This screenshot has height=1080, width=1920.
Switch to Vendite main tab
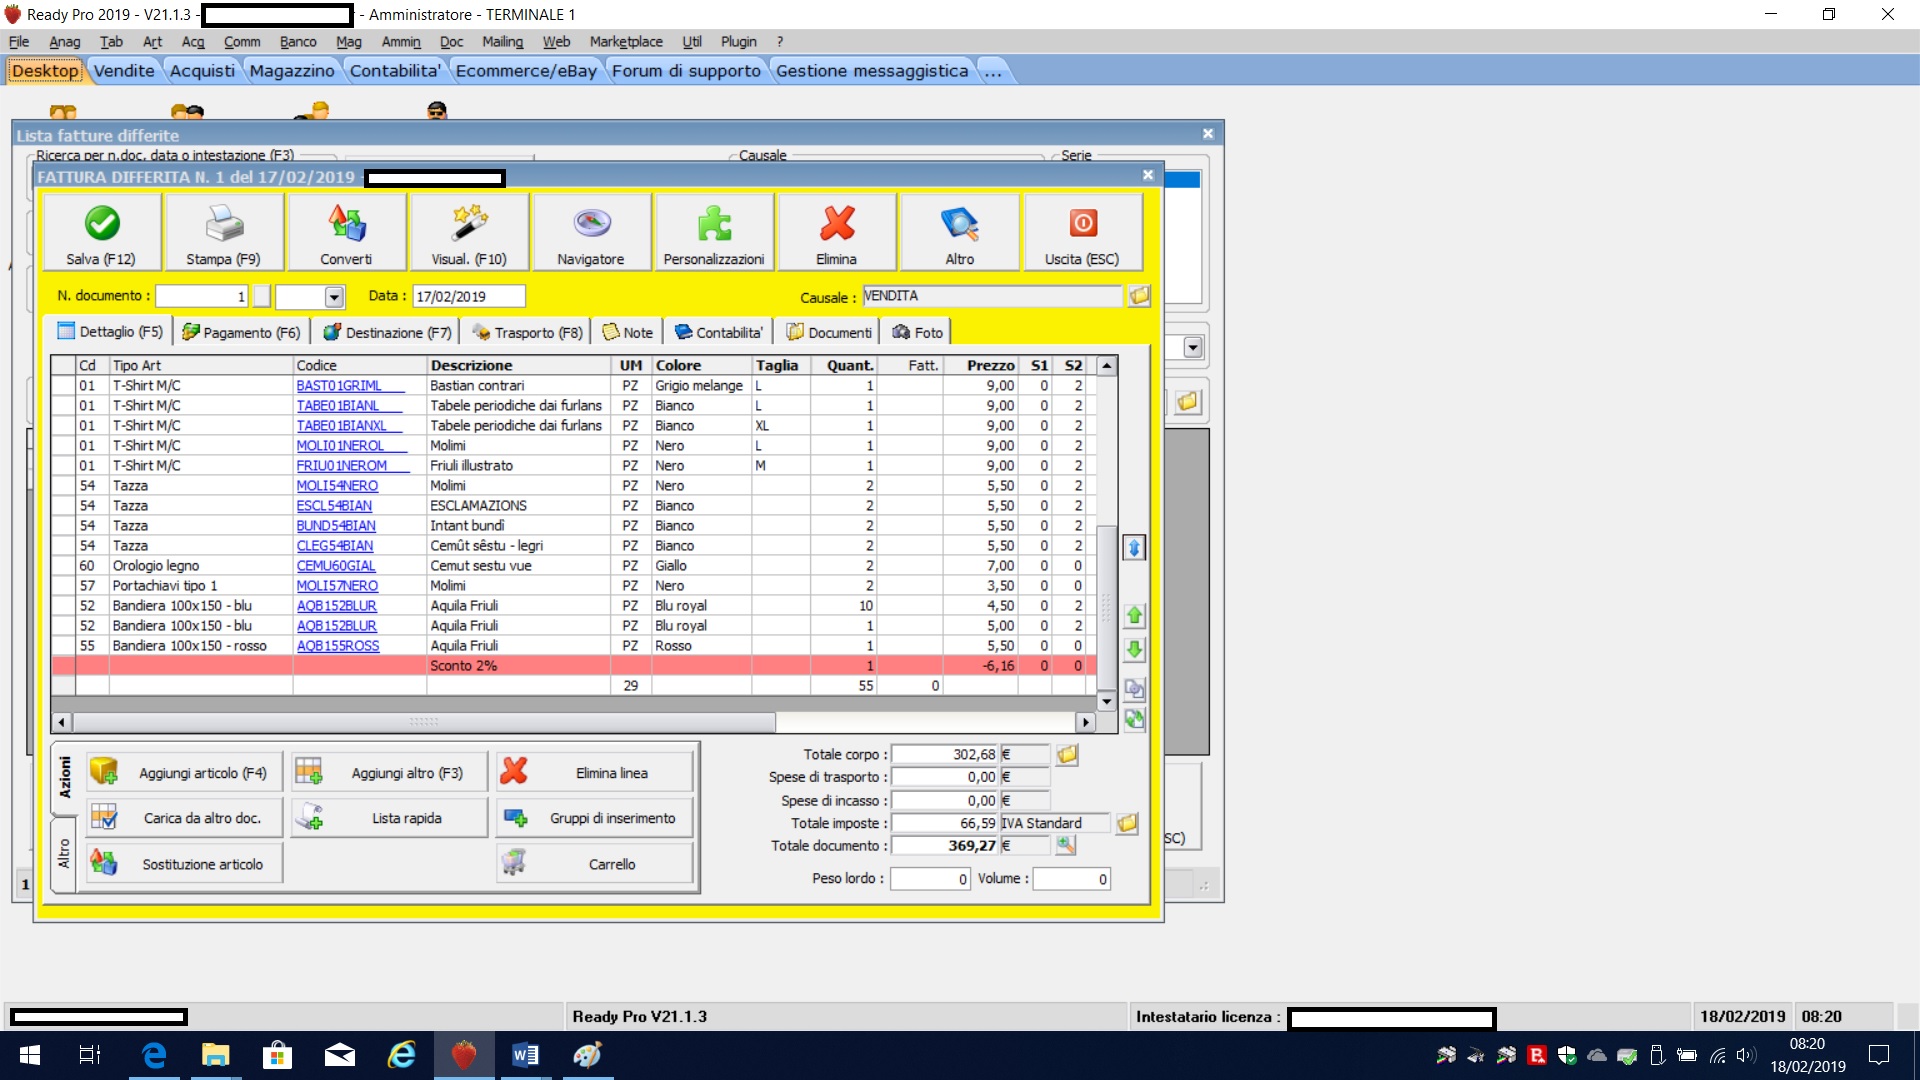[x=124, y=71]
